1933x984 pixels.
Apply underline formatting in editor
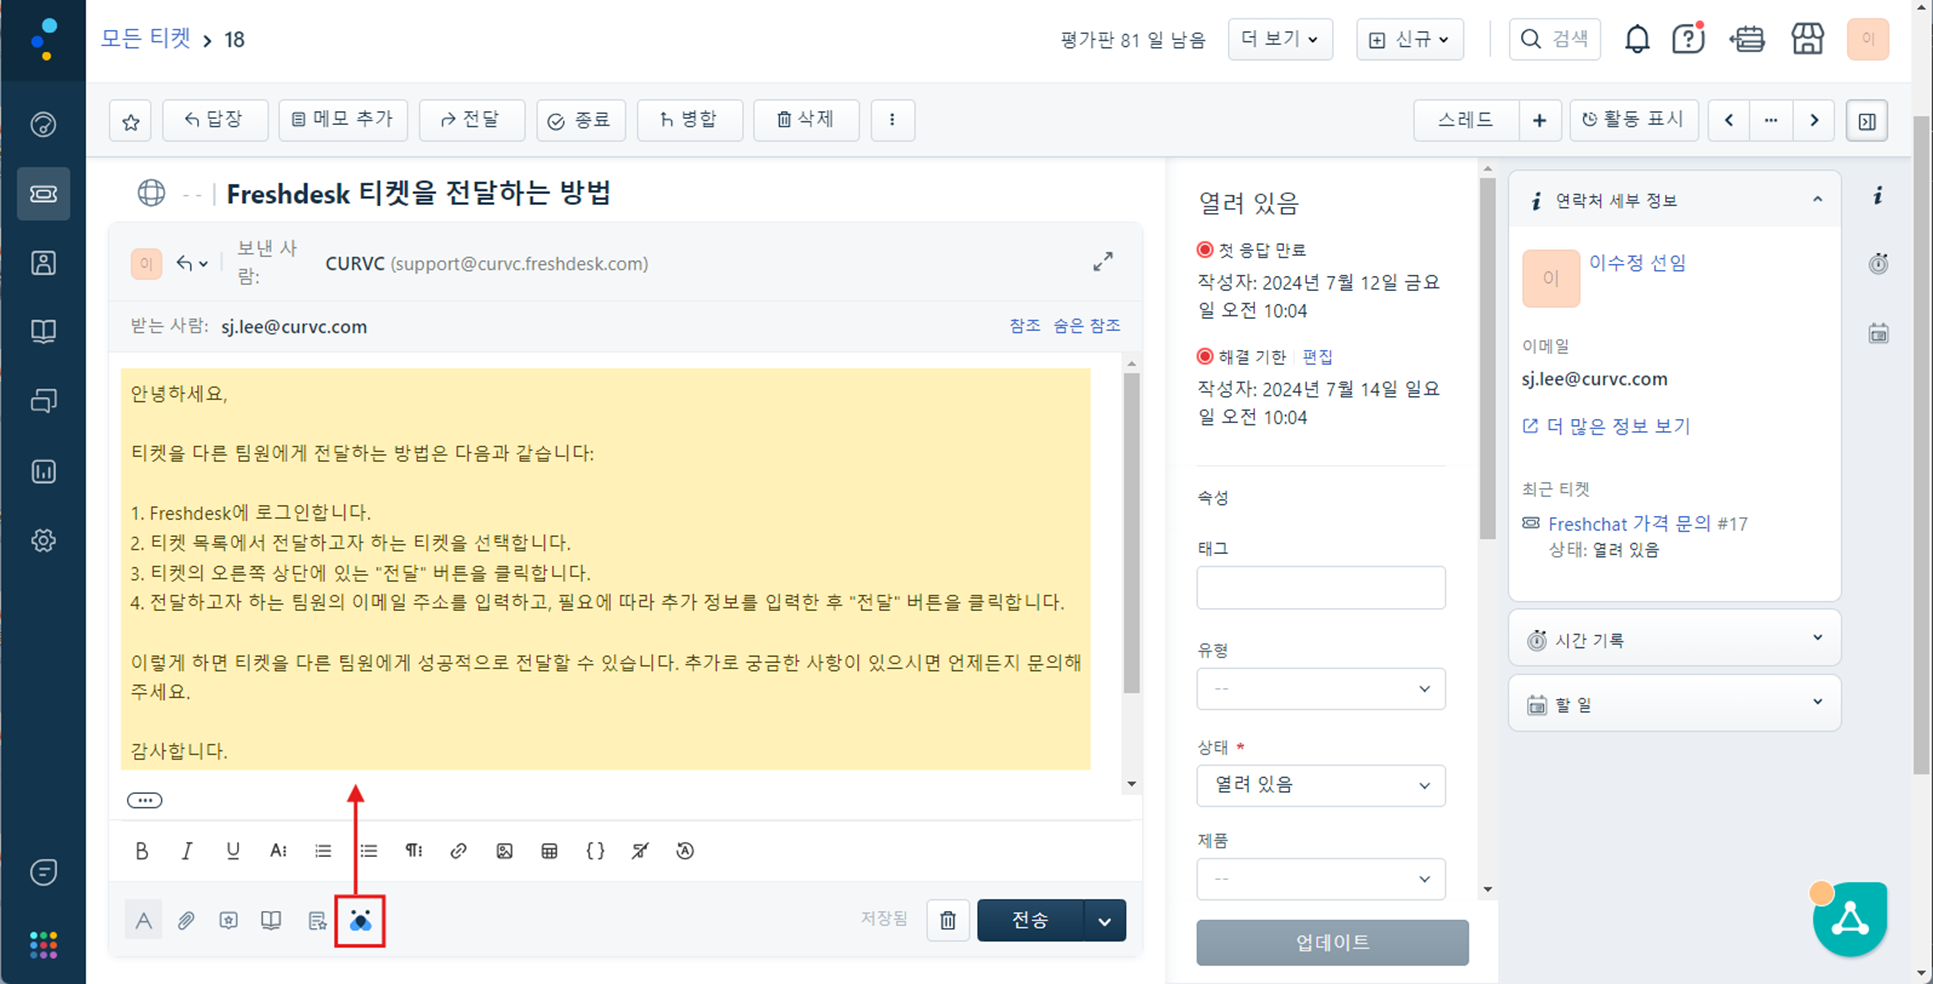232,851
